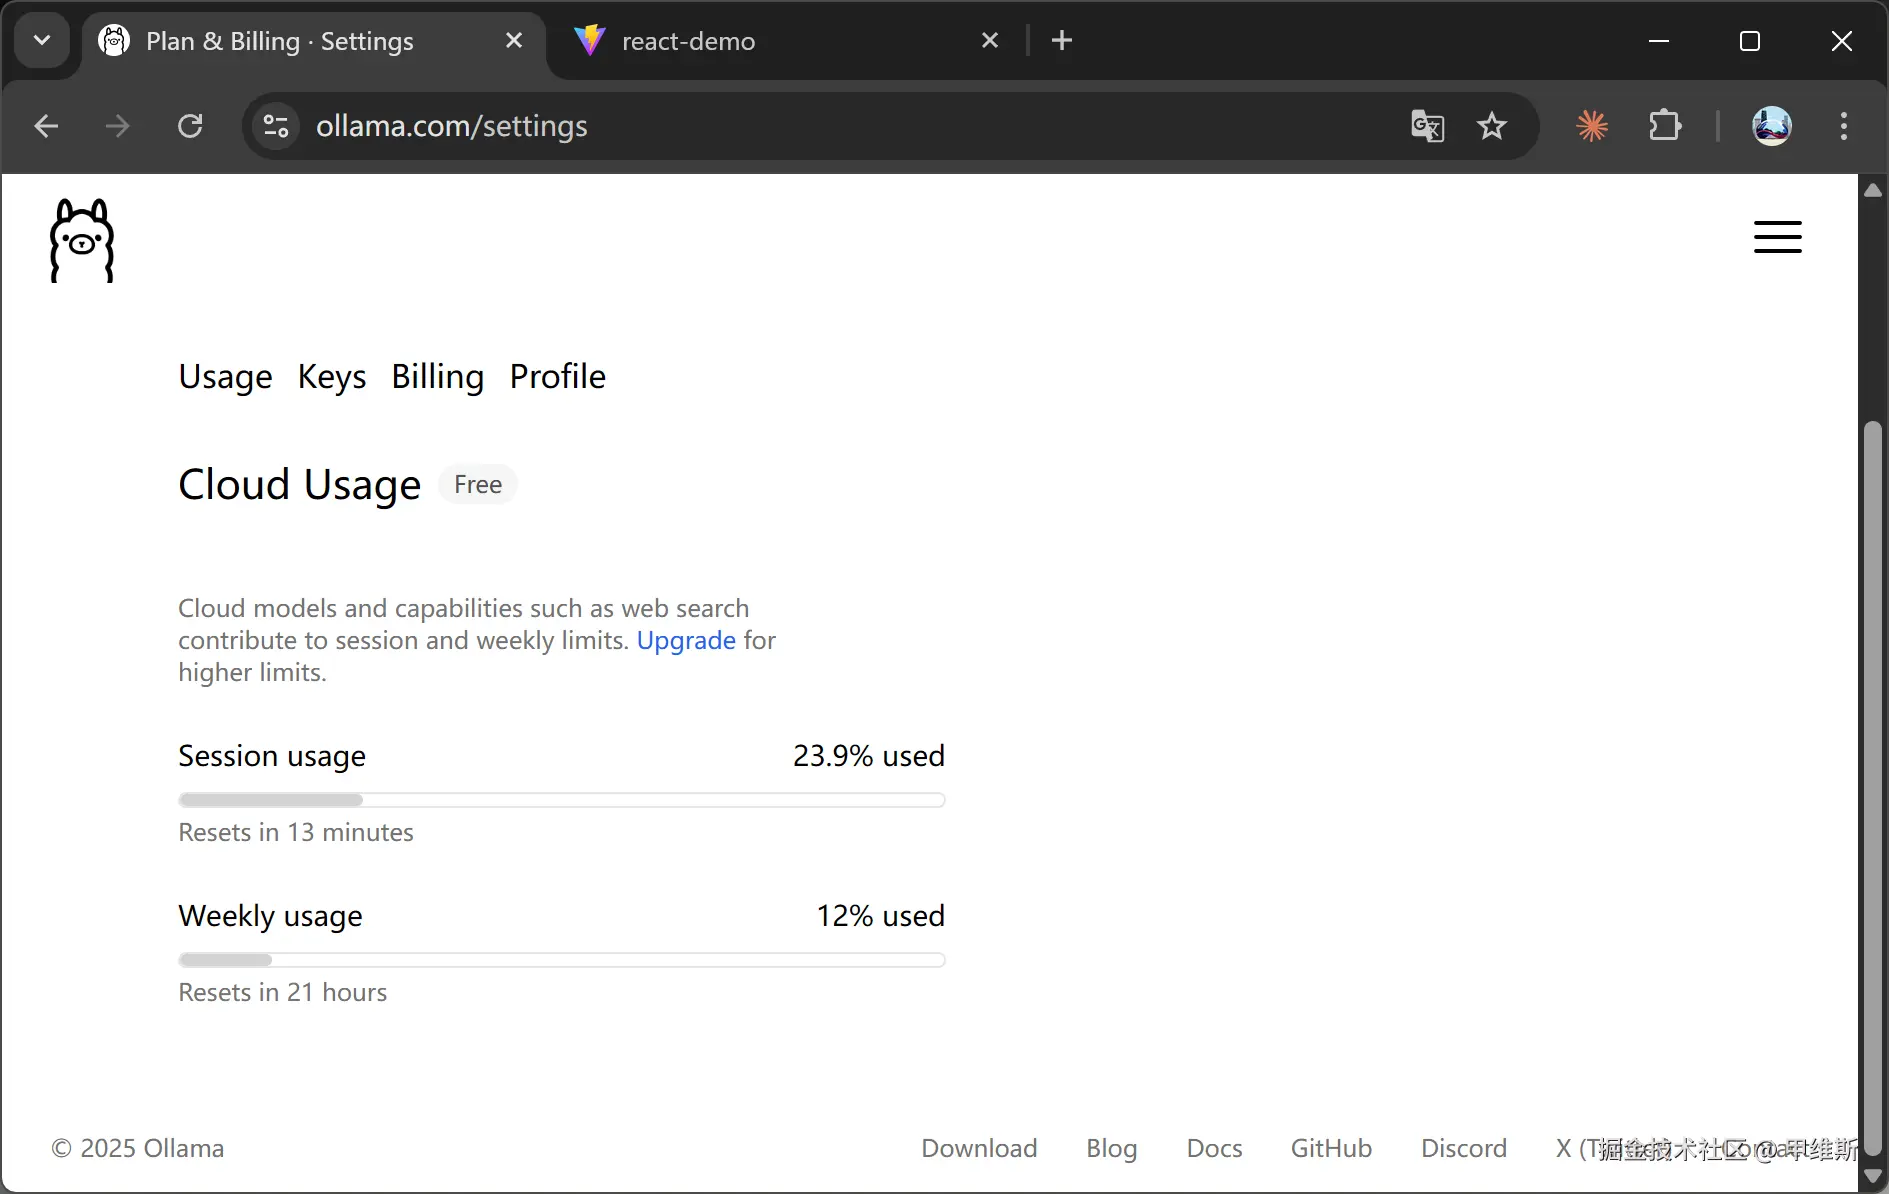Open the Google Translate page icon

(x=1427, y=126)
